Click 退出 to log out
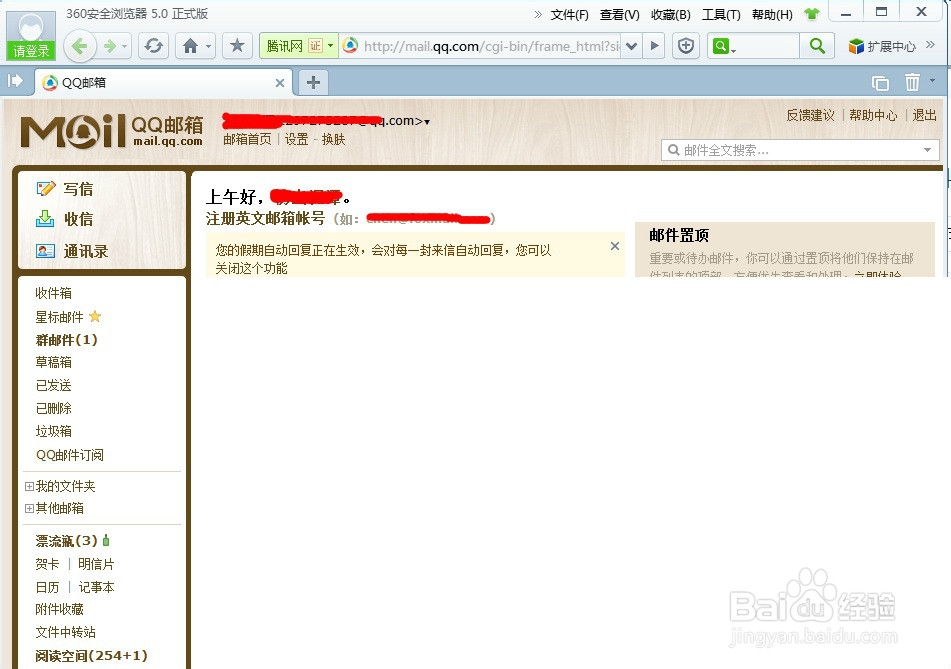Screen dimensions: 951x669 tap(924, 115)
